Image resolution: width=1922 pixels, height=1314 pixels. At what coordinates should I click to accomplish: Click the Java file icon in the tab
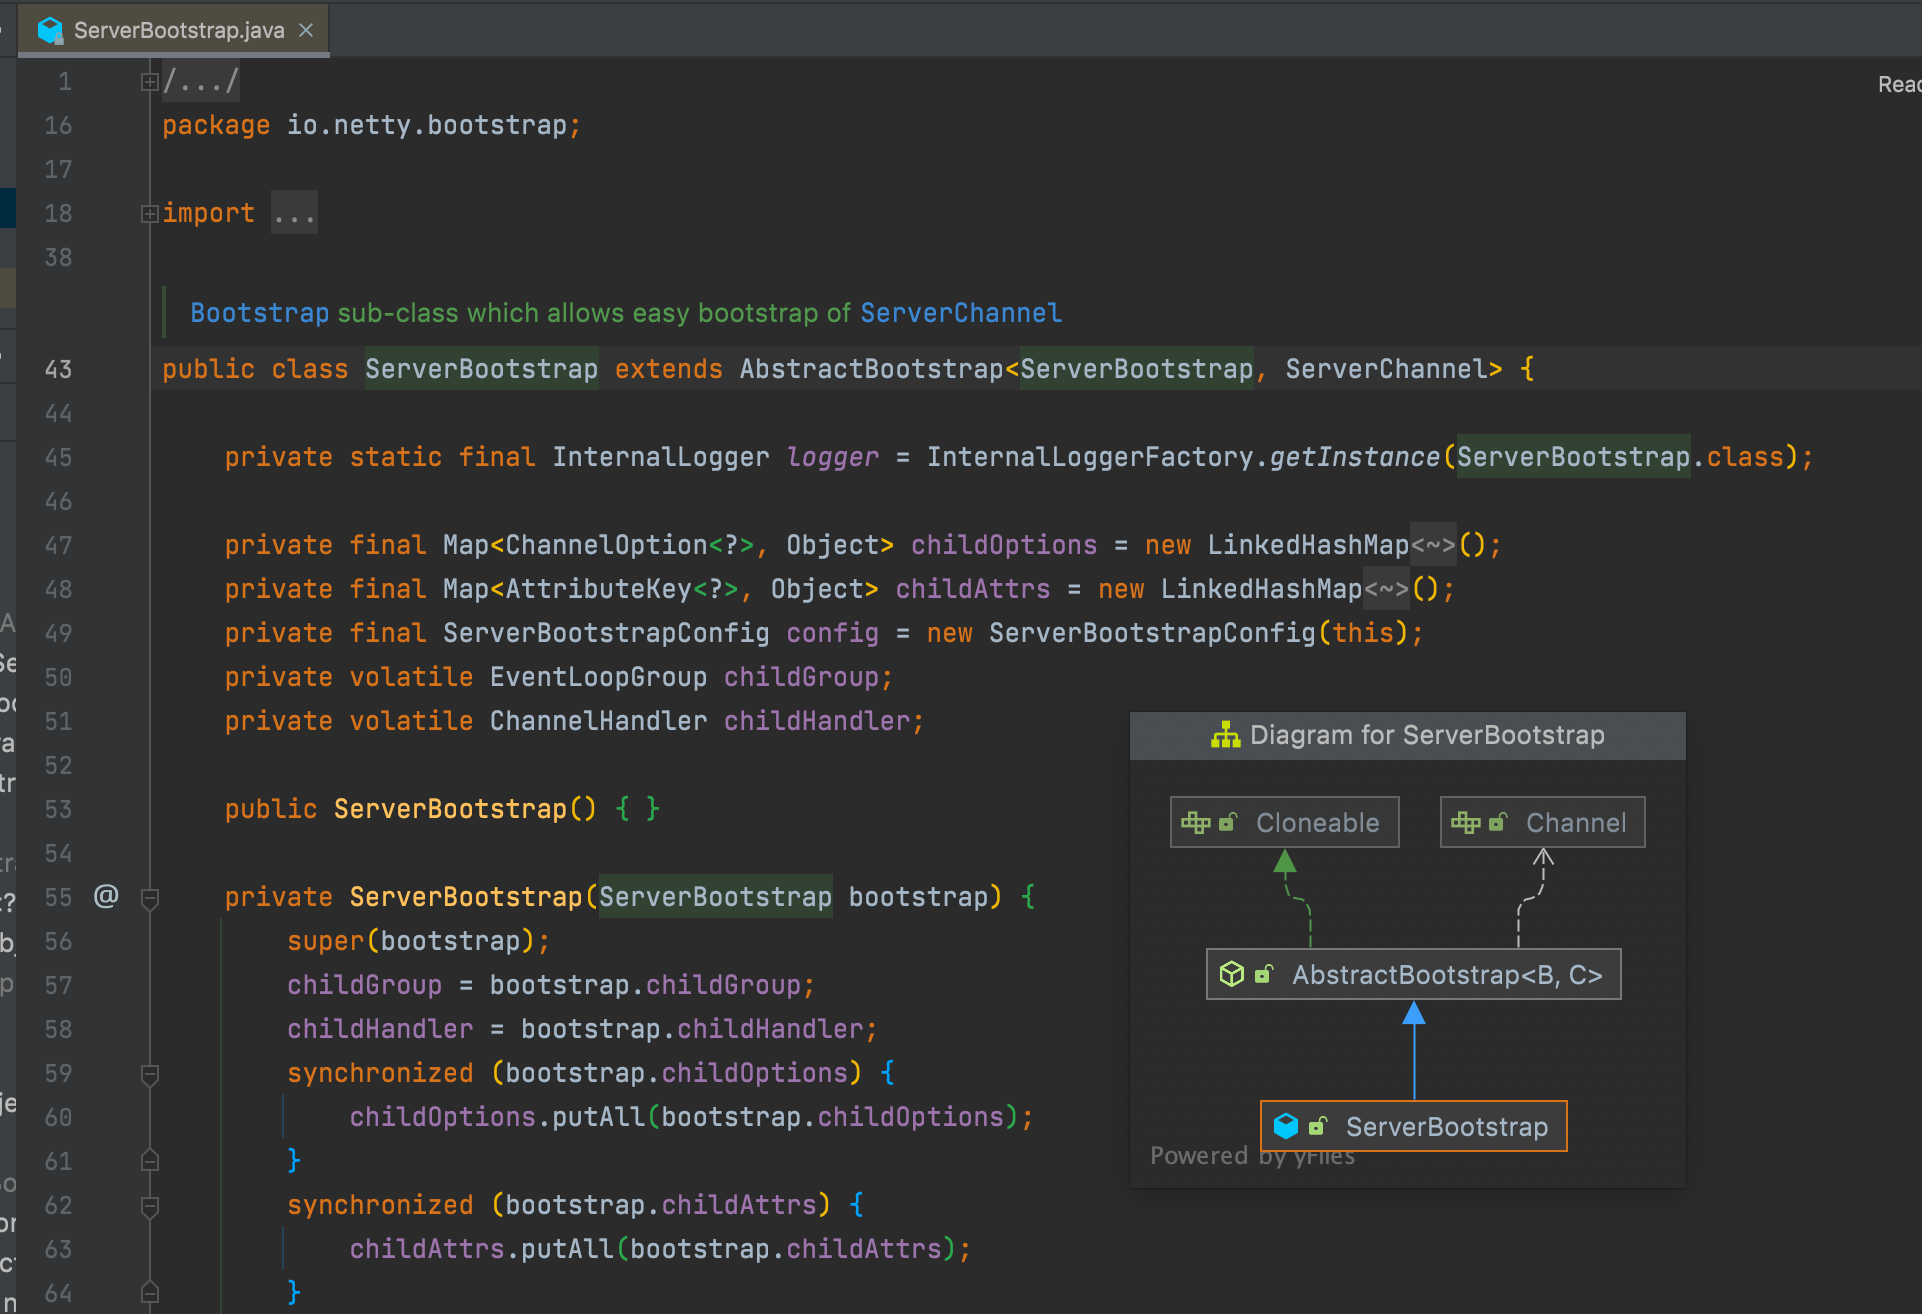50,31
